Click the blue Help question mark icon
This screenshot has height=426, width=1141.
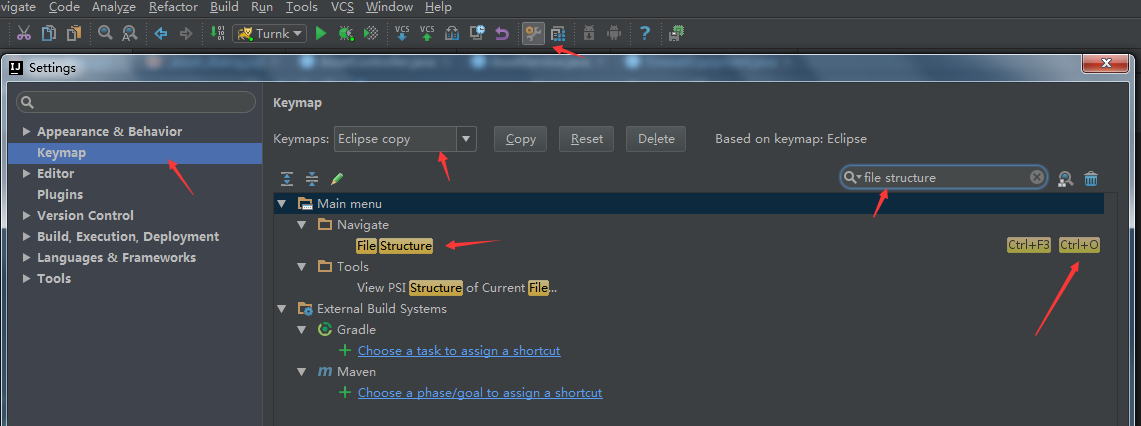point(645,33)
